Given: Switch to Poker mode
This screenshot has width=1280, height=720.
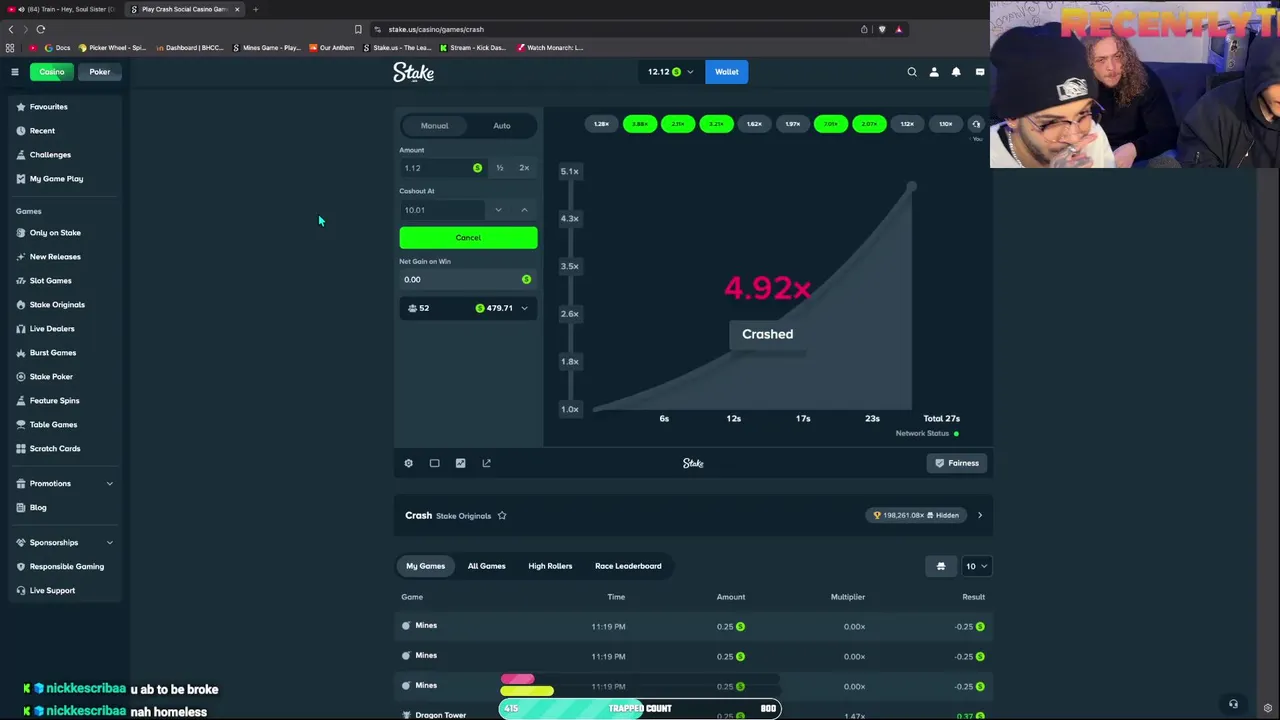Looking at the screenshot, I should (x=100, y=72).
